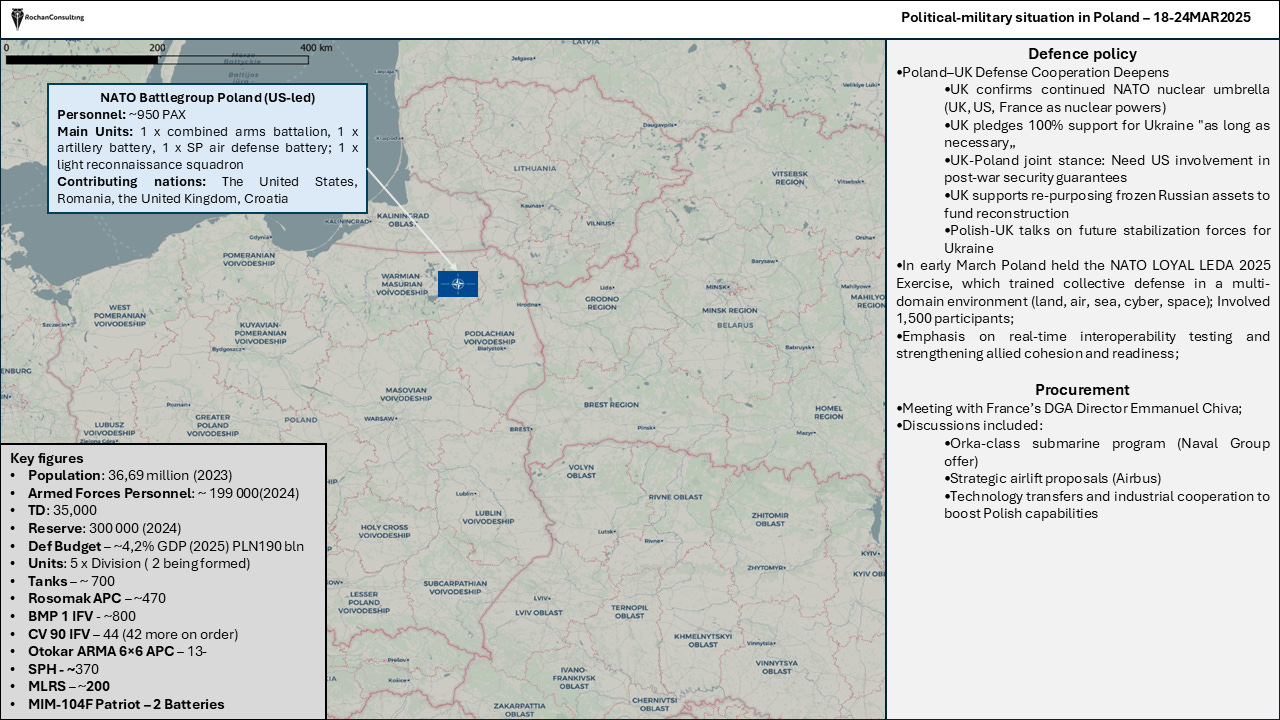Click the 'MINSK REGION' map label
The height and width of the screenshot is (720, 1280).
pos(729,311)
